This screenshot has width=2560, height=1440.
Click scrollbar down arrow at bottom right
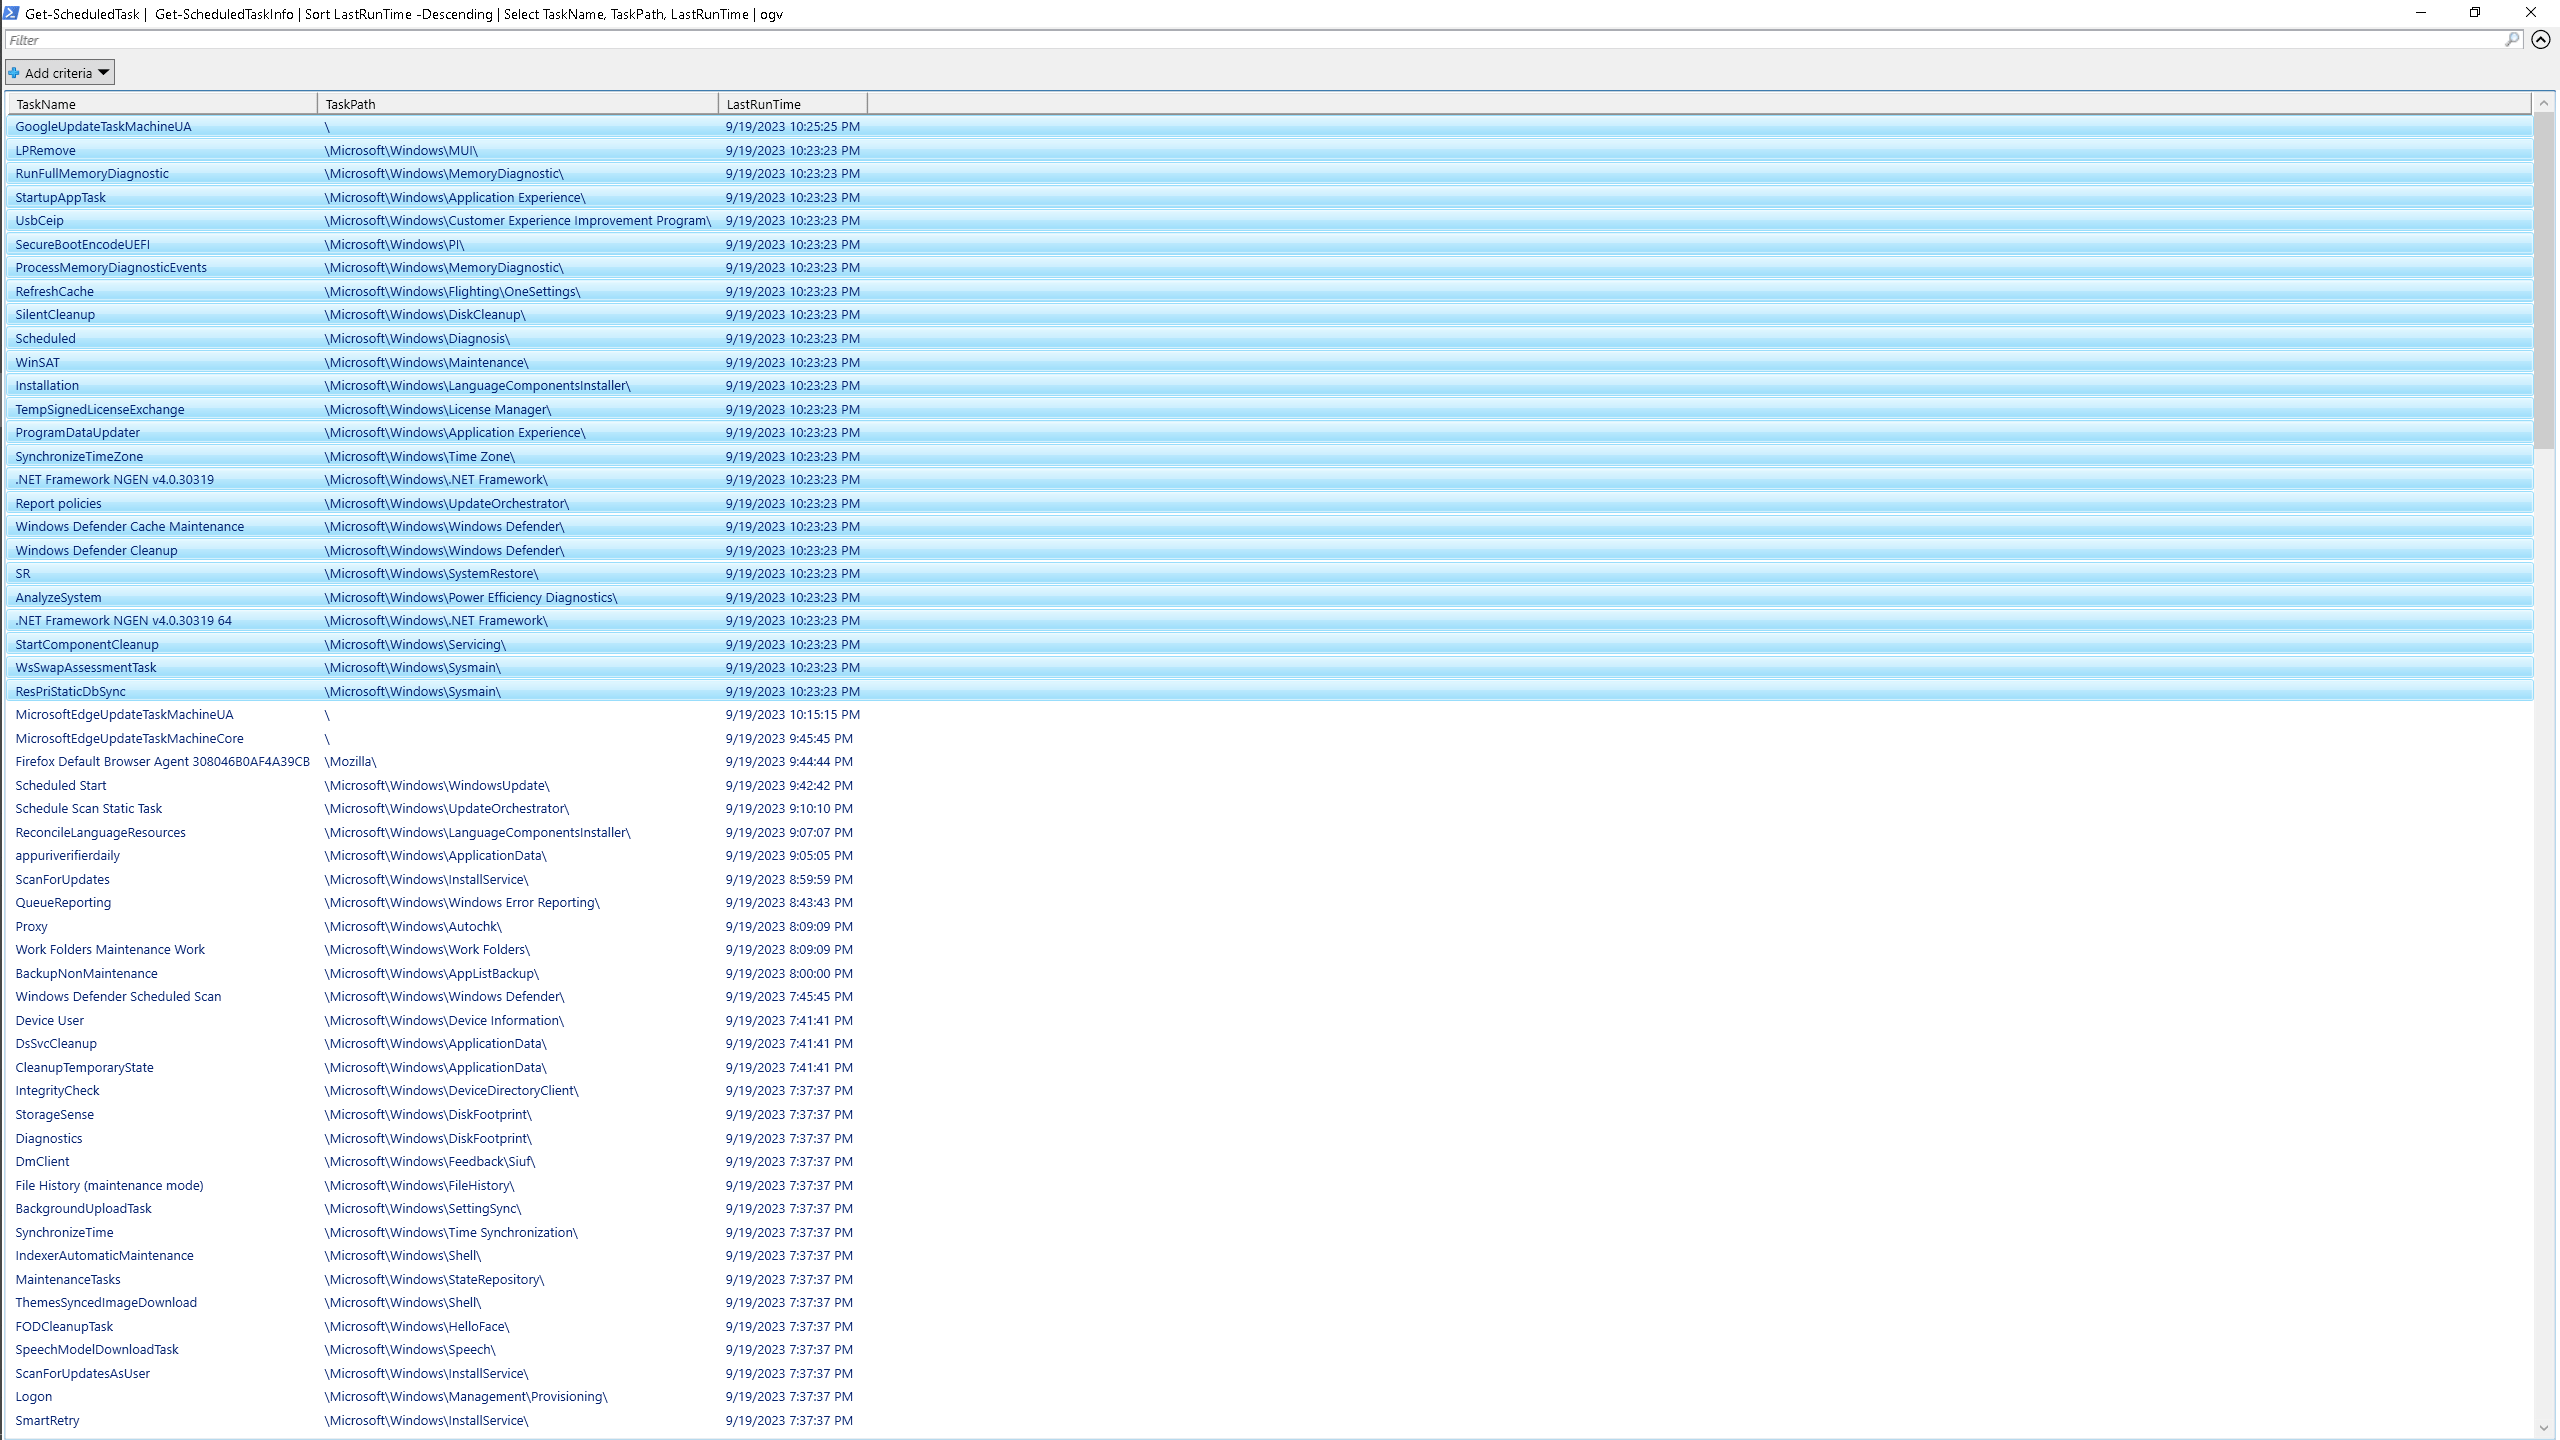pyautogui.click(x=2544, y=1428)
